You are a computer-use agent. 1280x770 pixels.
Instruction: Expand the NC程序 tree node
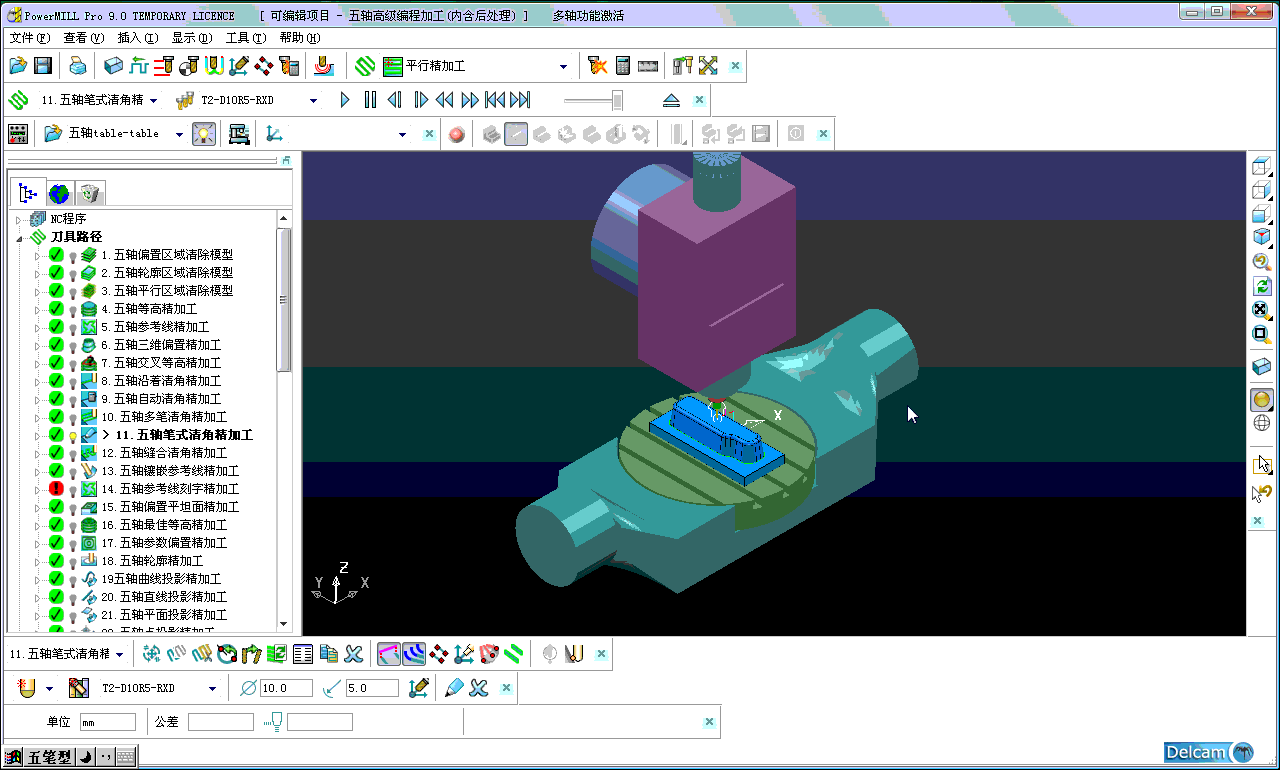[x=18, y=219]
